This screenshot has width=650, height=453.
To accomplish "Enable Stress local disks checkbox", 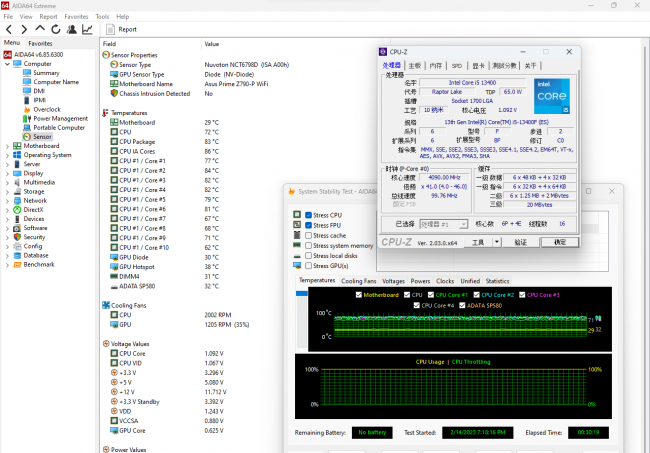I will pos(308,256).
